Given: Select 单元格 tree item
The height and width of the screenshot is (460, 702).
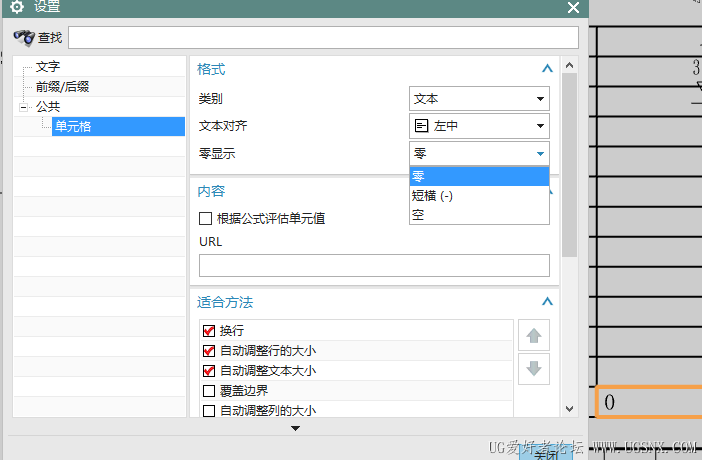Looking at the screenshot, I should 118,126.
